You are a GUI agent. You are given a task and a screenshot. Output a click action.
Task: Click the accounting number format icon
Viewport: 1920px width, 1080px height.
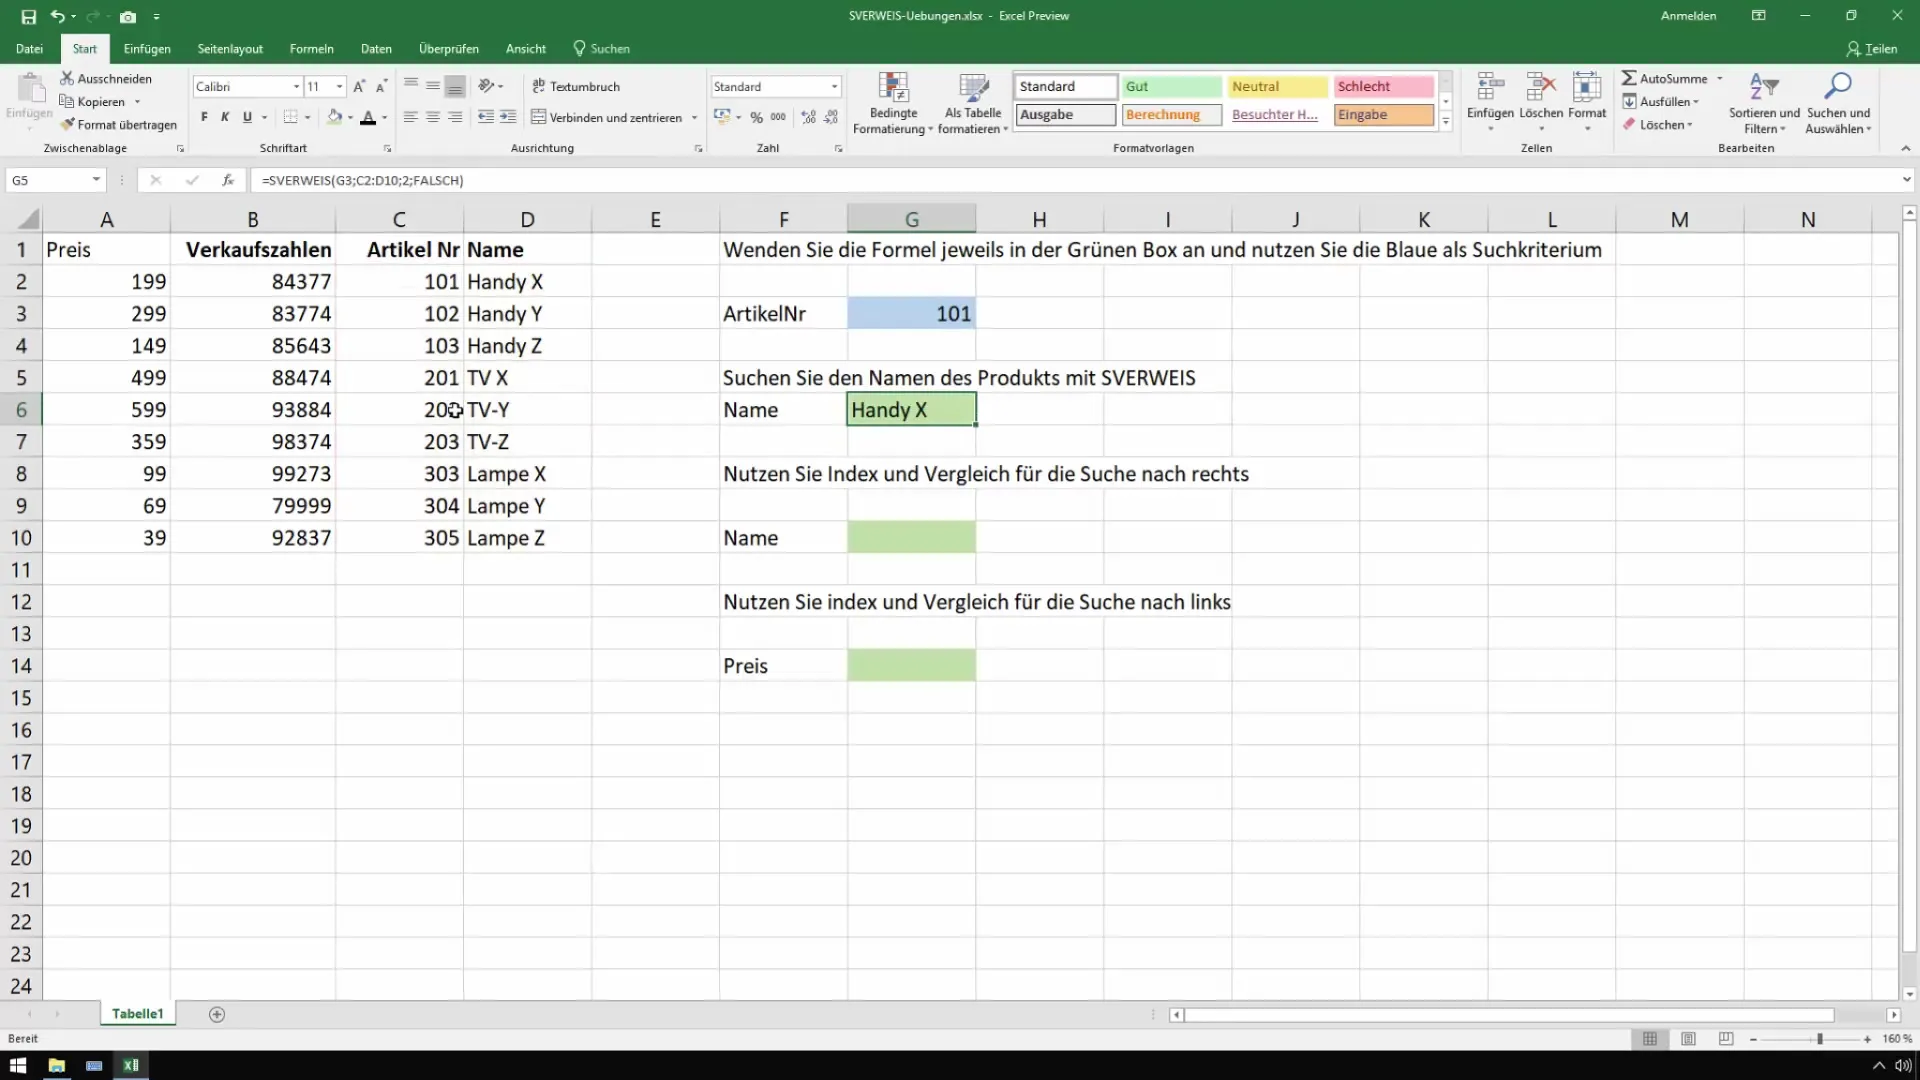pos(722,117)
